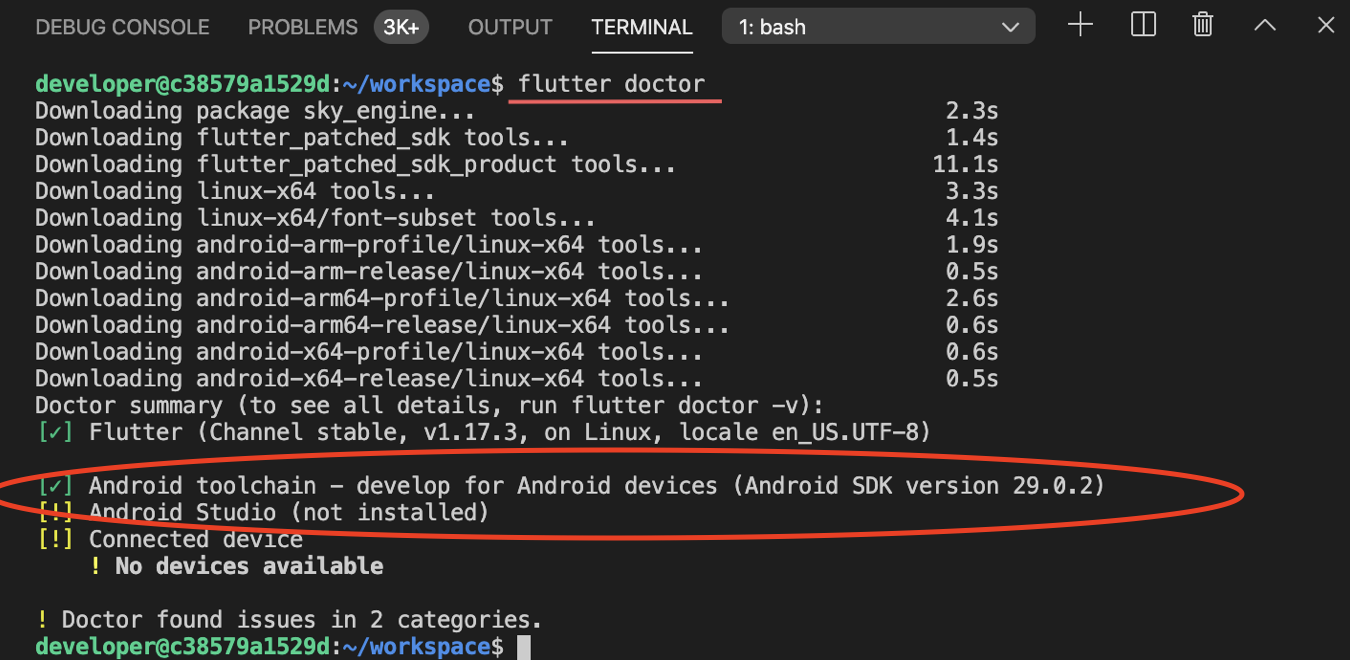Click the upward chevron to expand panel height

tap(1264, 25)
